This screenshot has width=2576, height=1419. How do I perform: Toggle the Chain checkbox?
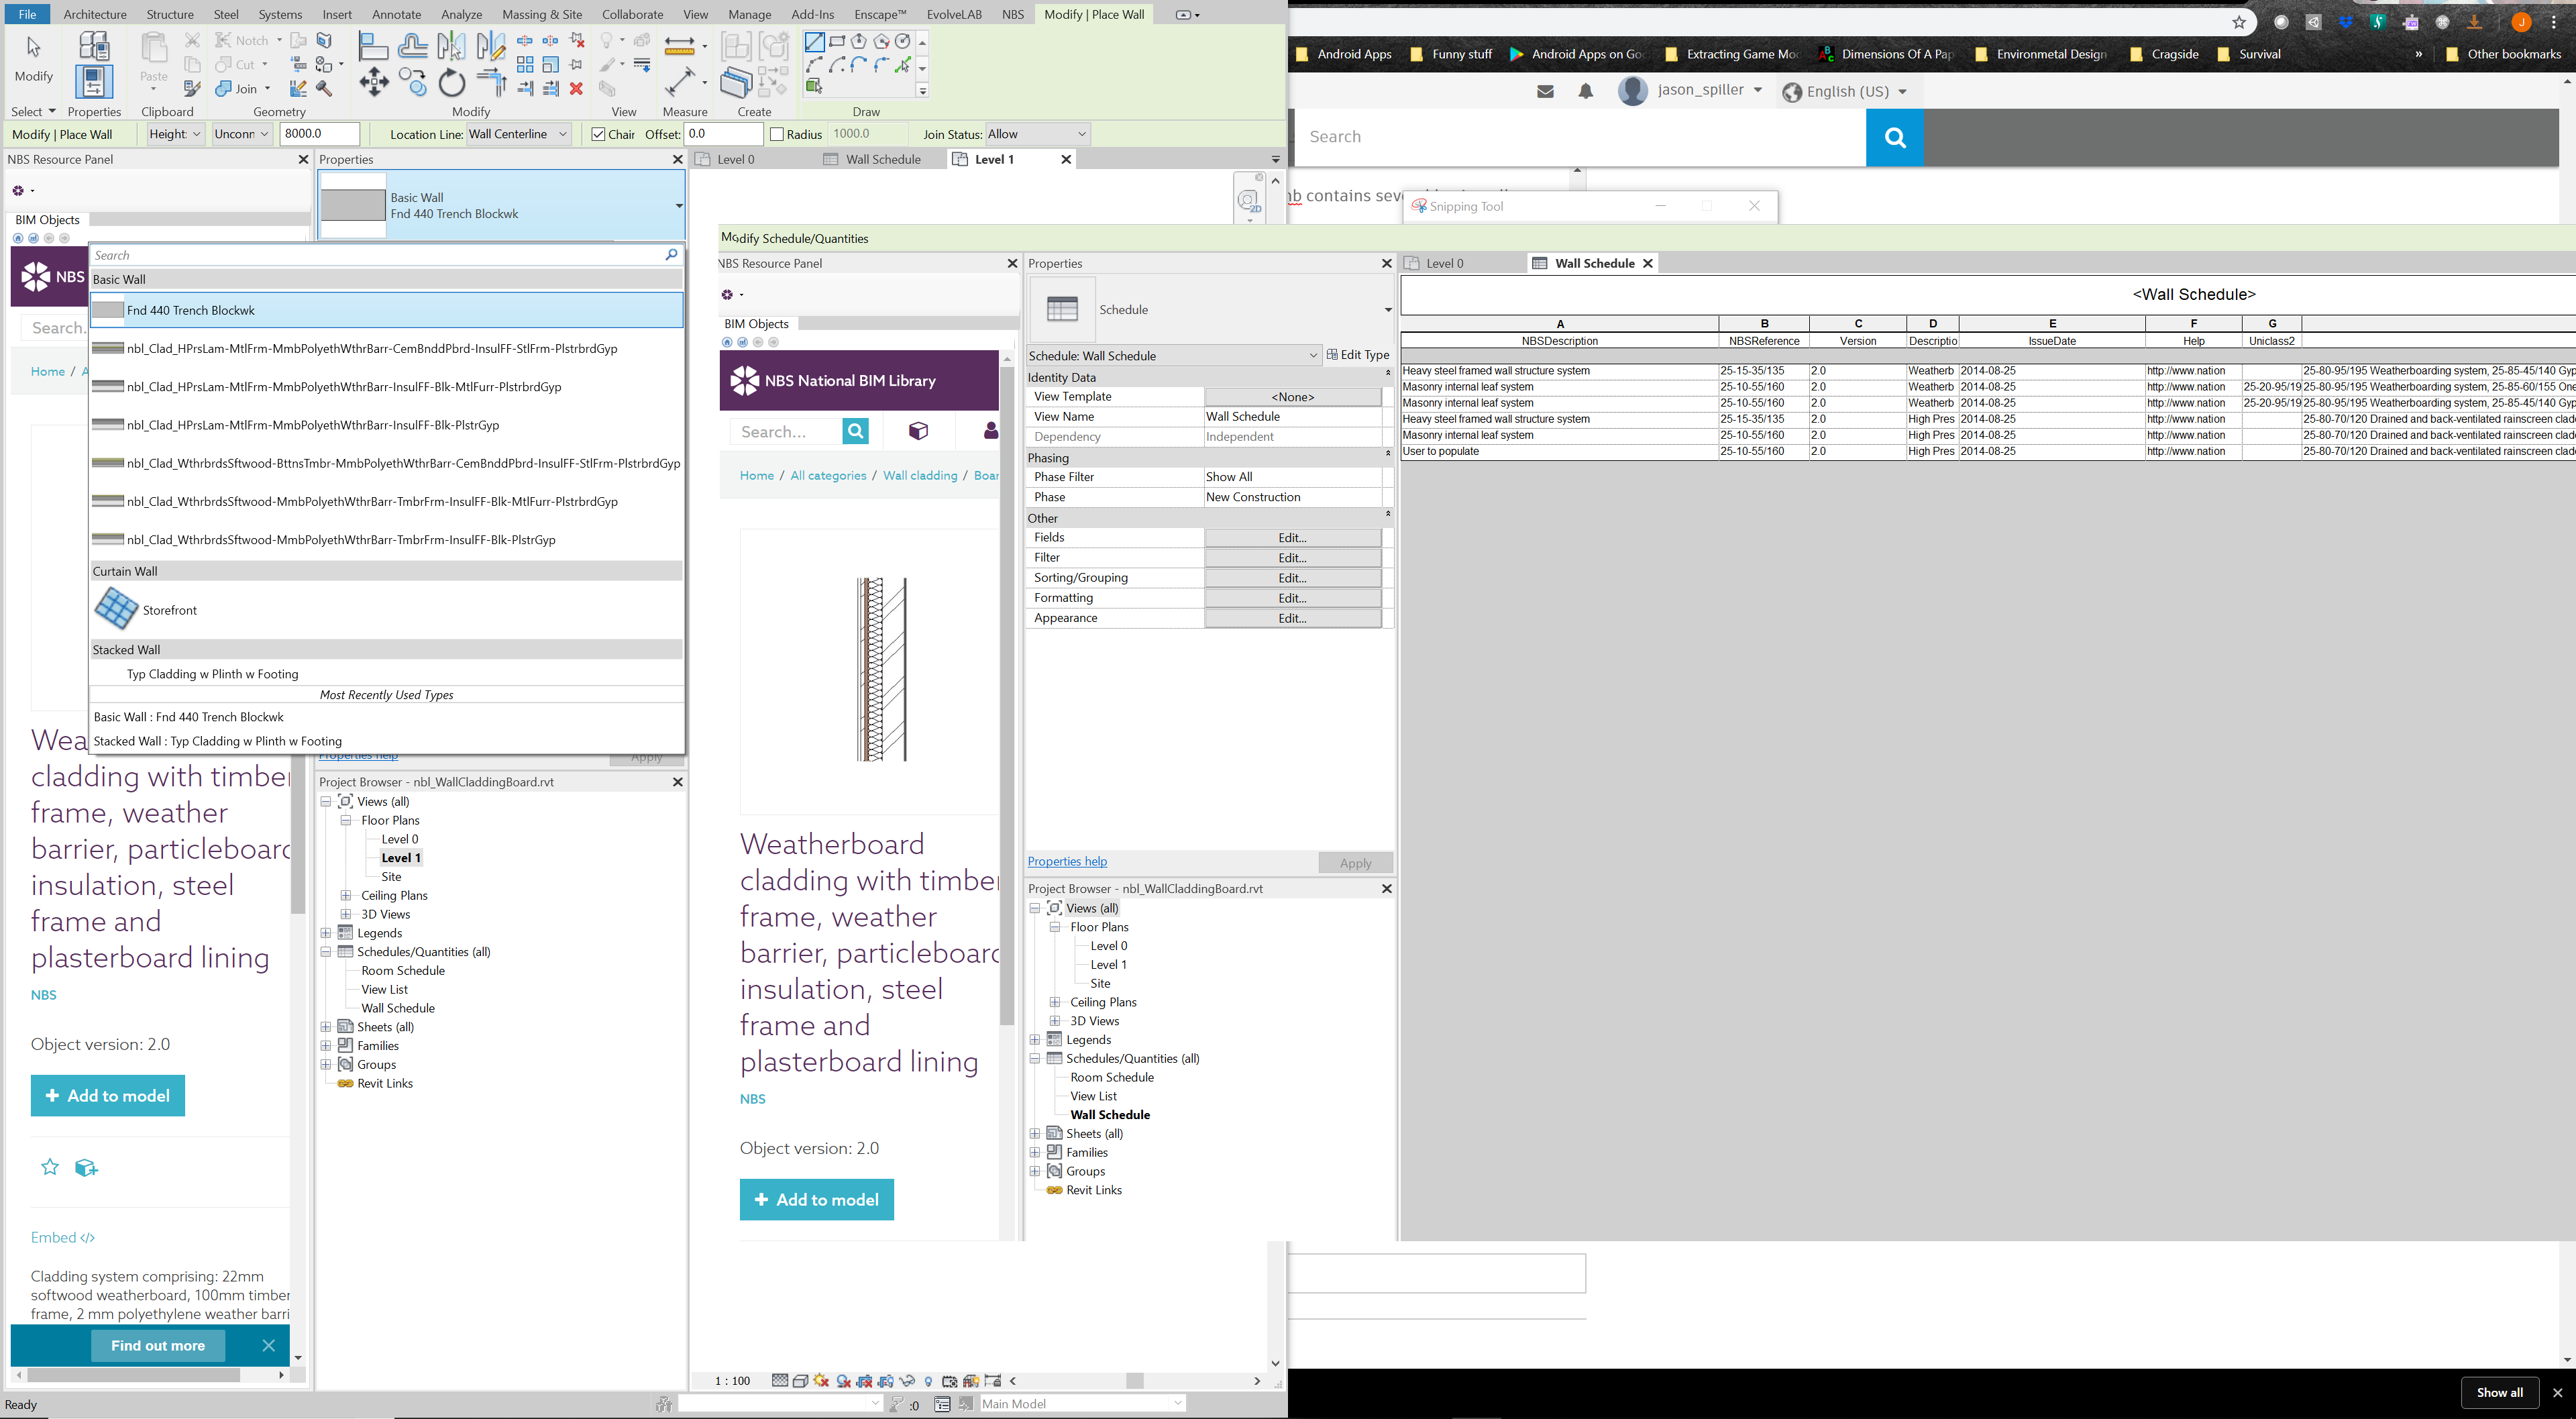pyautogui.click(x=598, y=134)
